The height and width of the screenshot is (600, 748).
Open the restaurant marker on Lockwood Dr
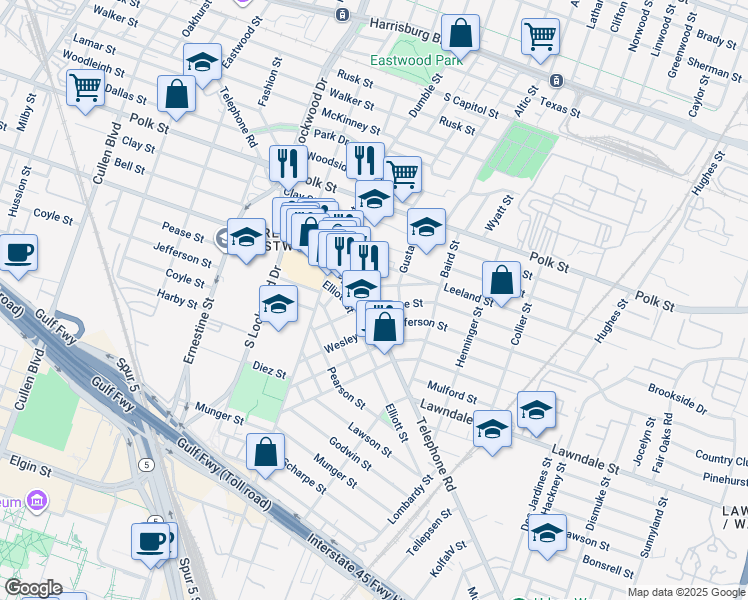tap(288, 165)
